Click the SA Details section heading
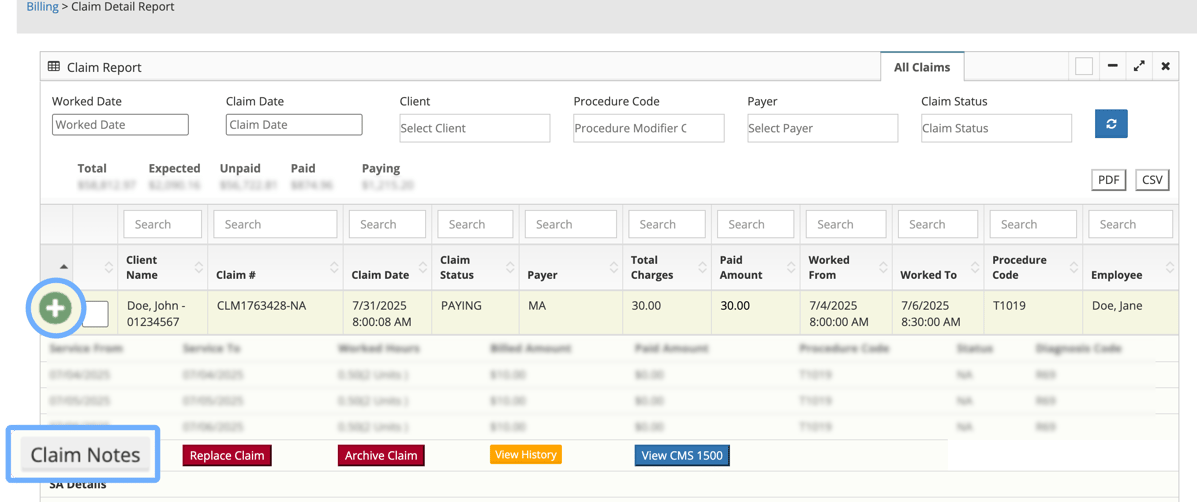The width and height of the screenshot is (1197, 502). pyautogui.click(x=78, y=484)
